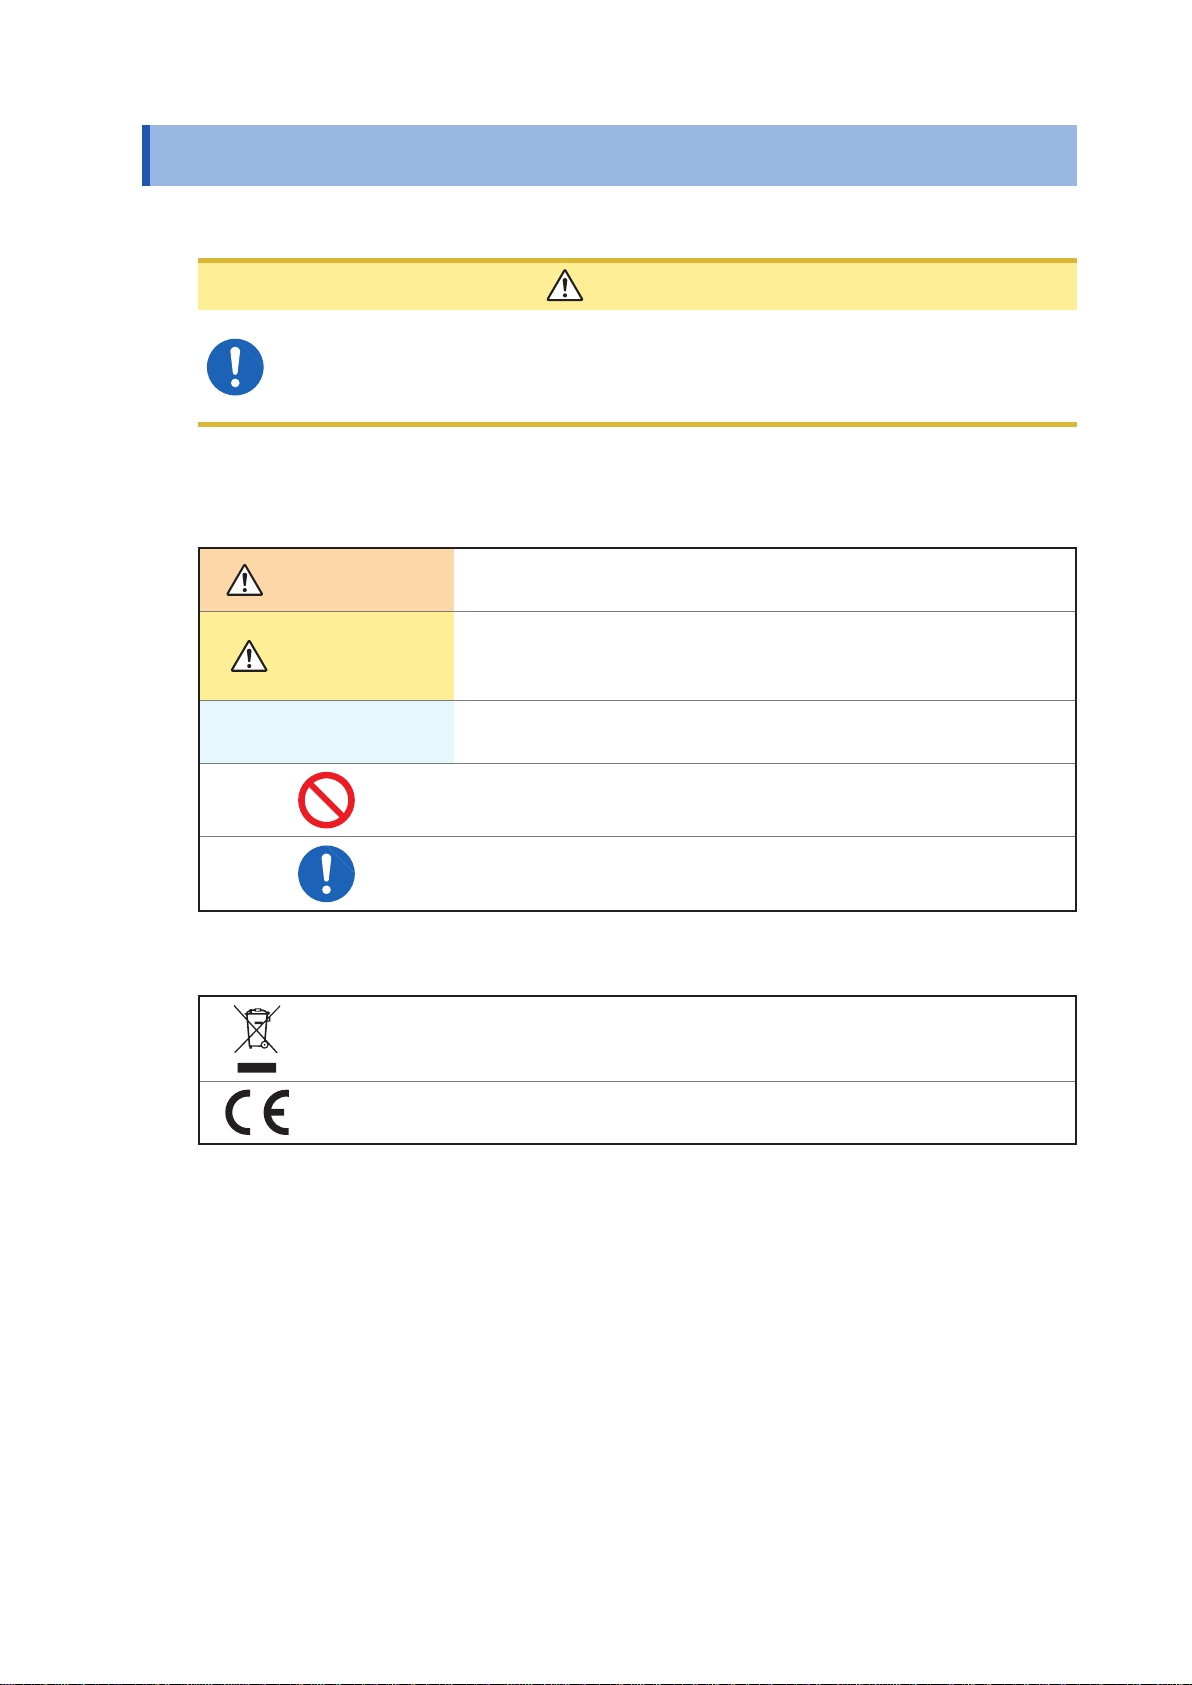
Task: Click the warning triangle in the yellow caution banner
Action: [x=565, y=286]
